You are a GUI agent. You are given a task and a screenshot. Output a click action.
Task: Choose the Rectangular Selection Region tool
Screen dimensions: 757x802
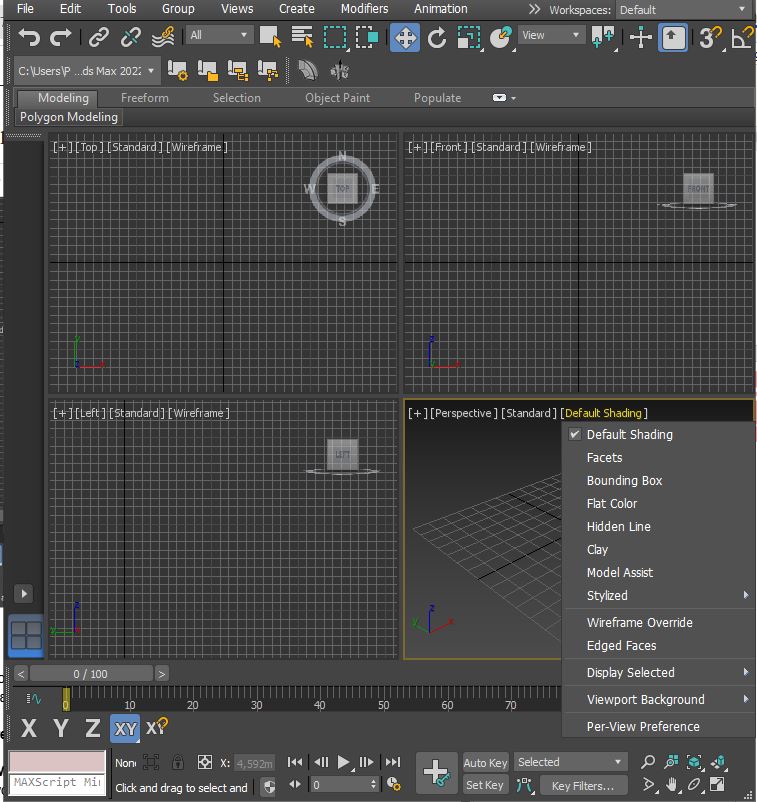point(335,37)
